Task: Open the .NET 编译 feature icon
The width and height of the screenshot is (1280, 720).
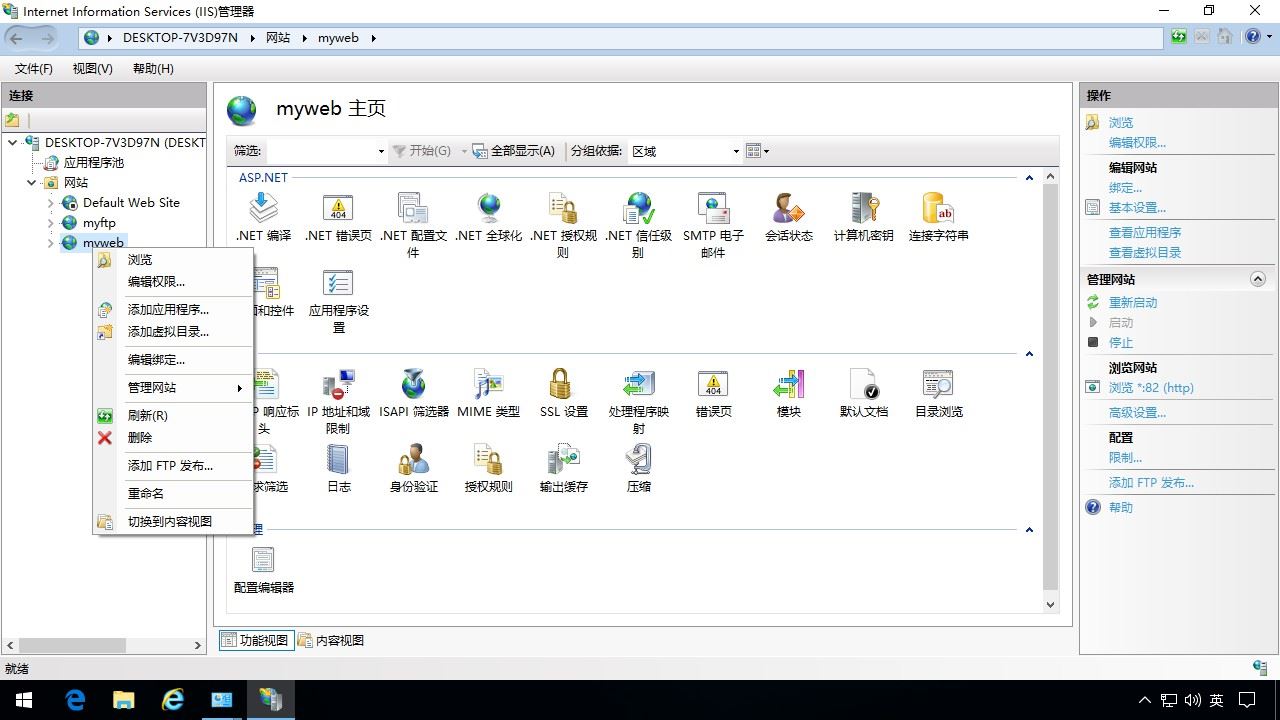Action: pos(263,217)
